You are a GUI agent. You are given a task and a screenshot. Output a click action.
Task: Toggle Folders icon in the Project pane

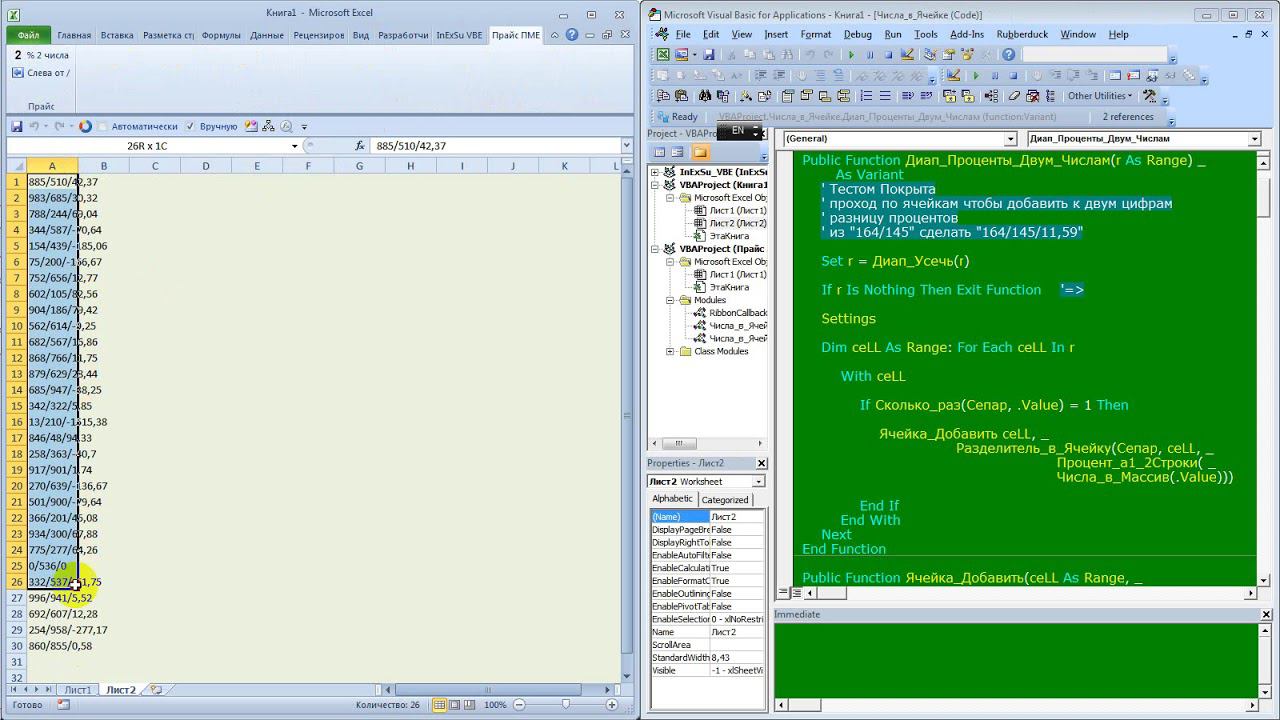point(700,152)
